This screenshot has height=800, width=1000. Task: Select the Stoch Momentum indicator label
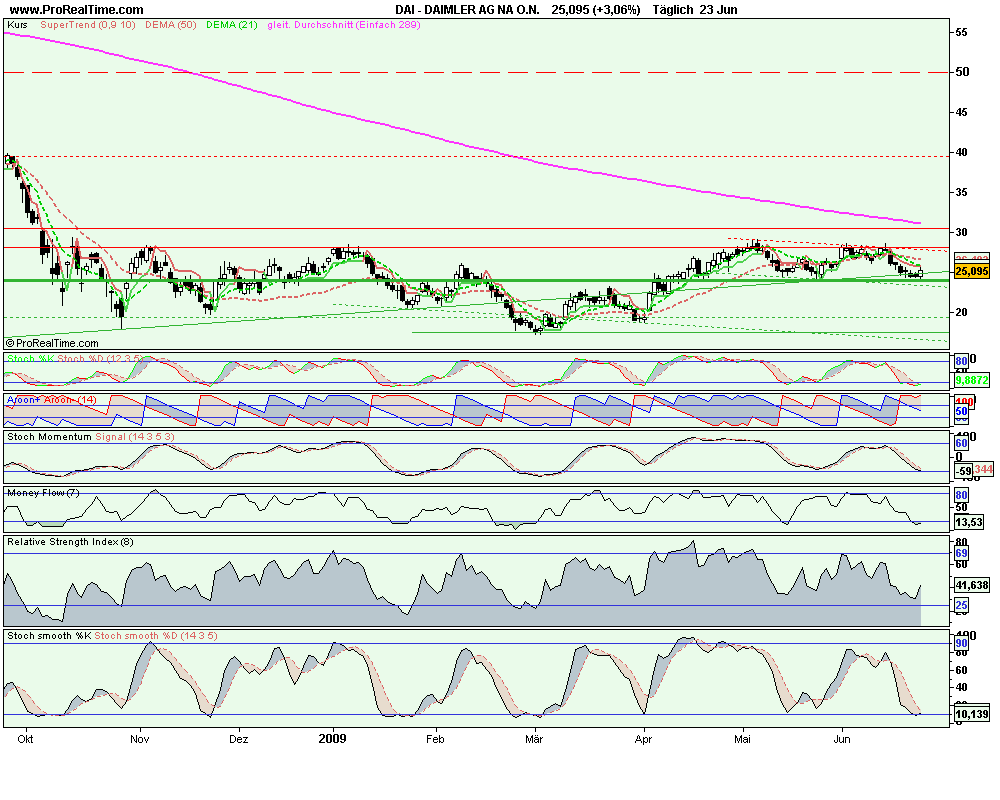(x=49, y=437)
